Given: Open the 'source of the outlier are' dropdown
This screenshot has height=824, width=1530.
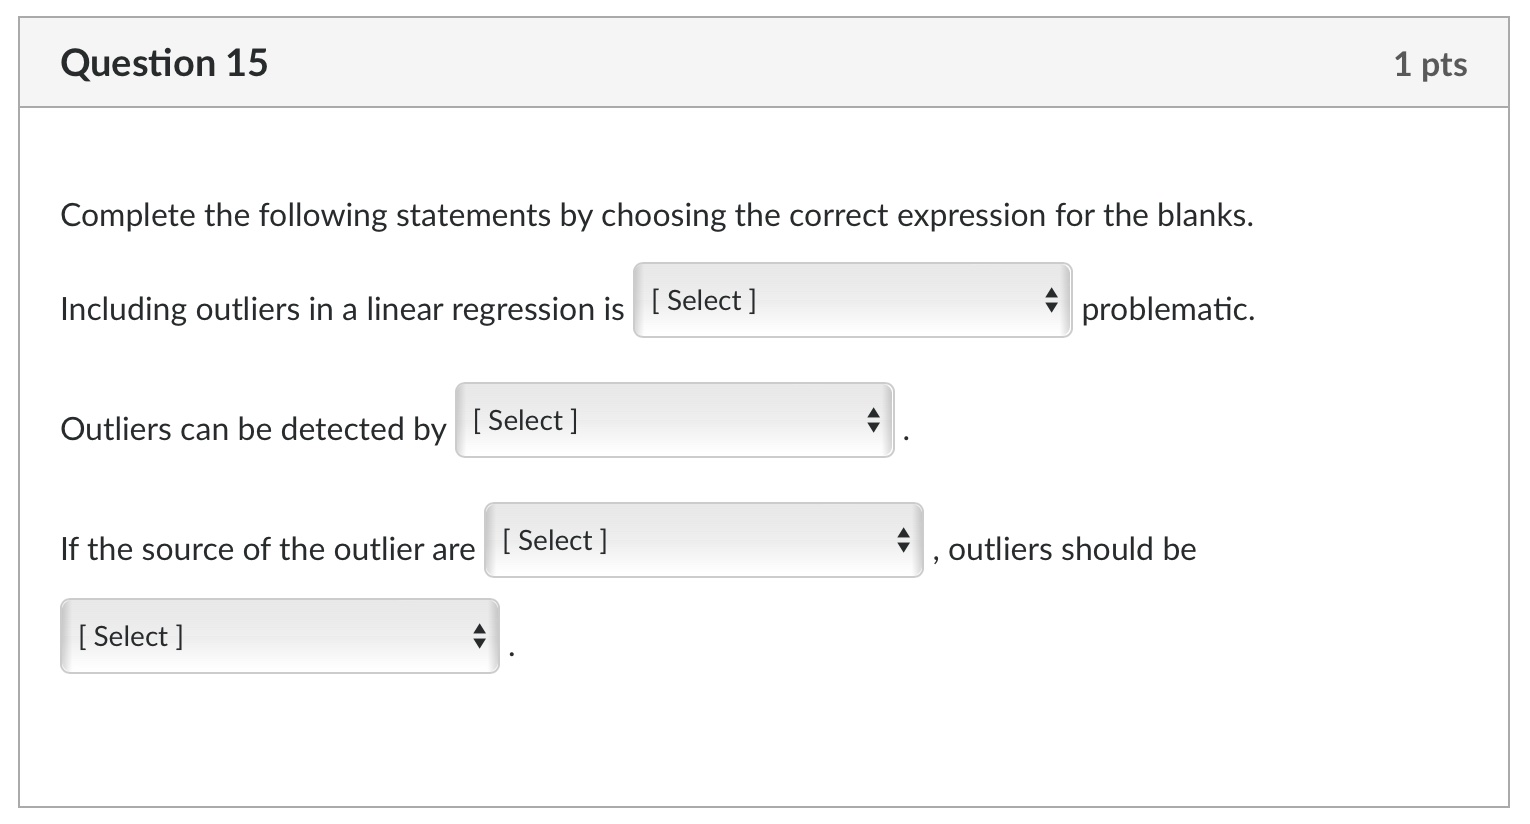Looking at the screenshot, I should click(x=703, y=540).
